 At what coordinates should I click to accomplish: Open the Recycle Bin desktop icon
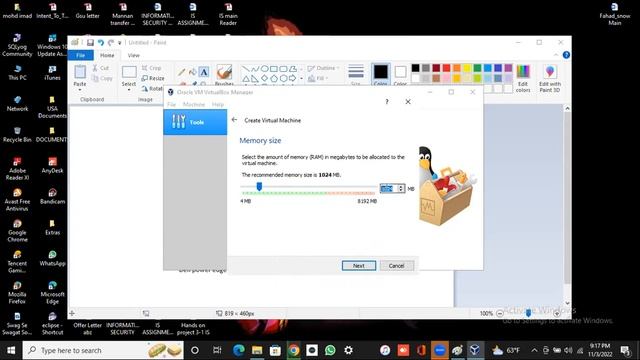coord(17,134)
